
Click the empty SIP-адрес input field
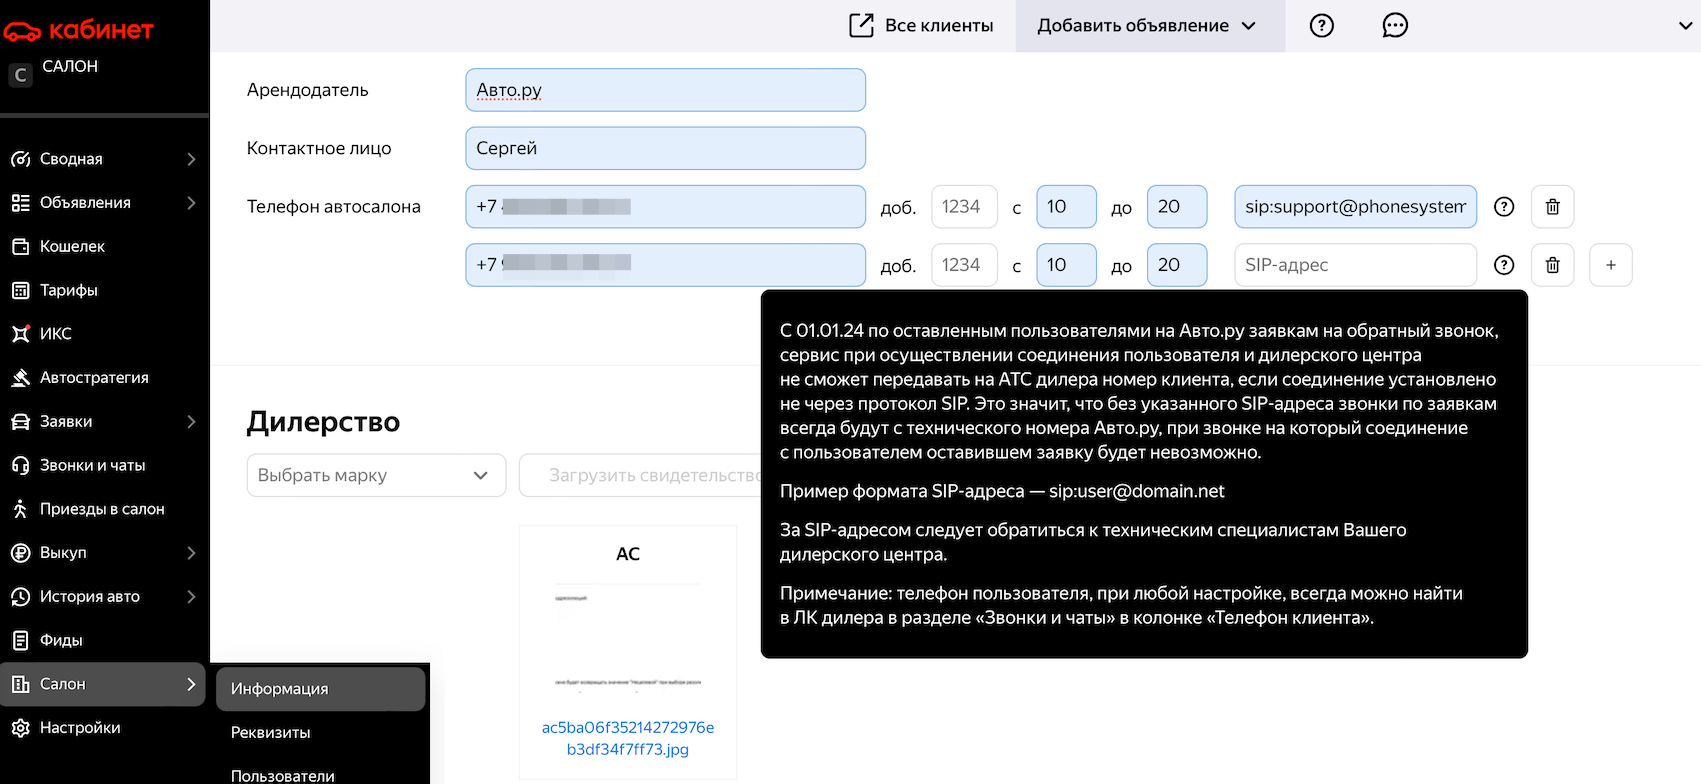[x=1354, y=265]
